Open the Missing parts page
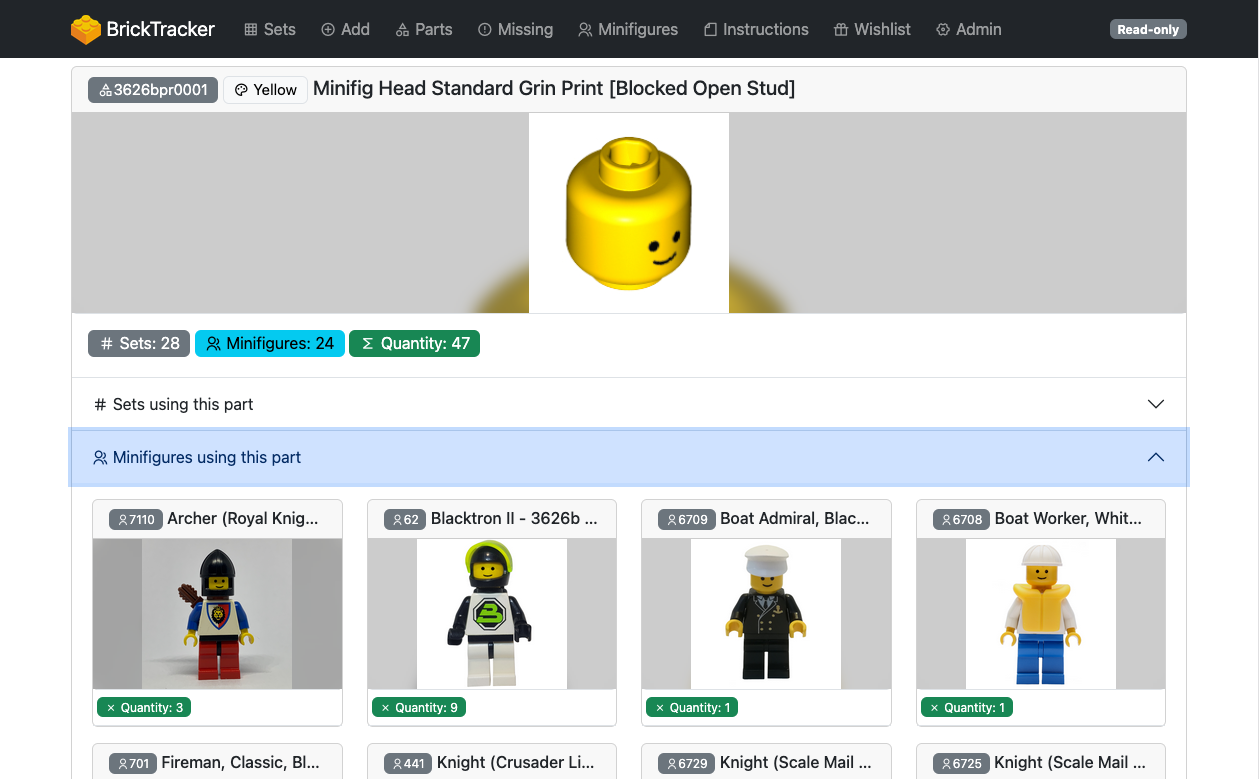The image size is (1259, 779). point(515,29)
